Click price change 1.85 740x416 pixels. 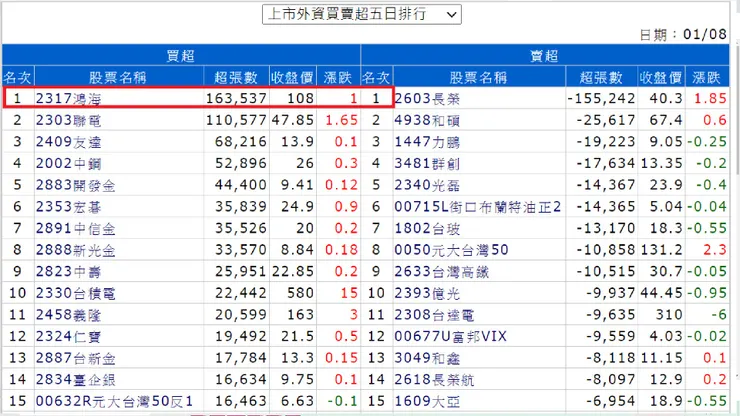[x=710, y=98]
